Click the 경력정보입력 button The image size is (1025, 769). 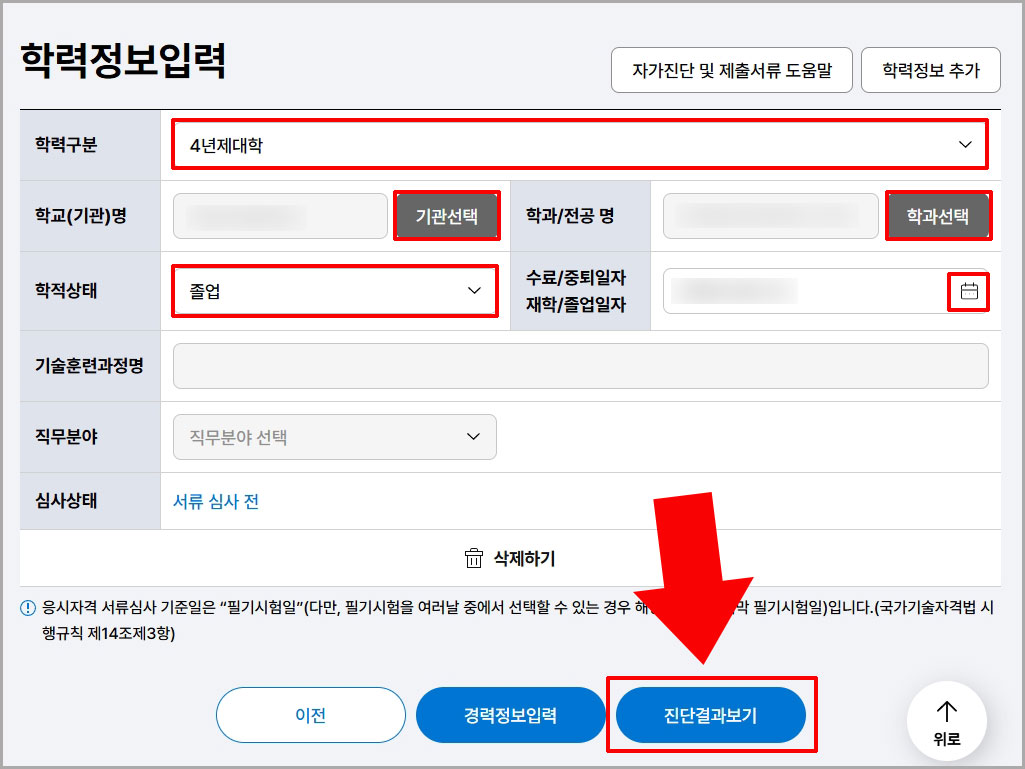tap(510, 715)
